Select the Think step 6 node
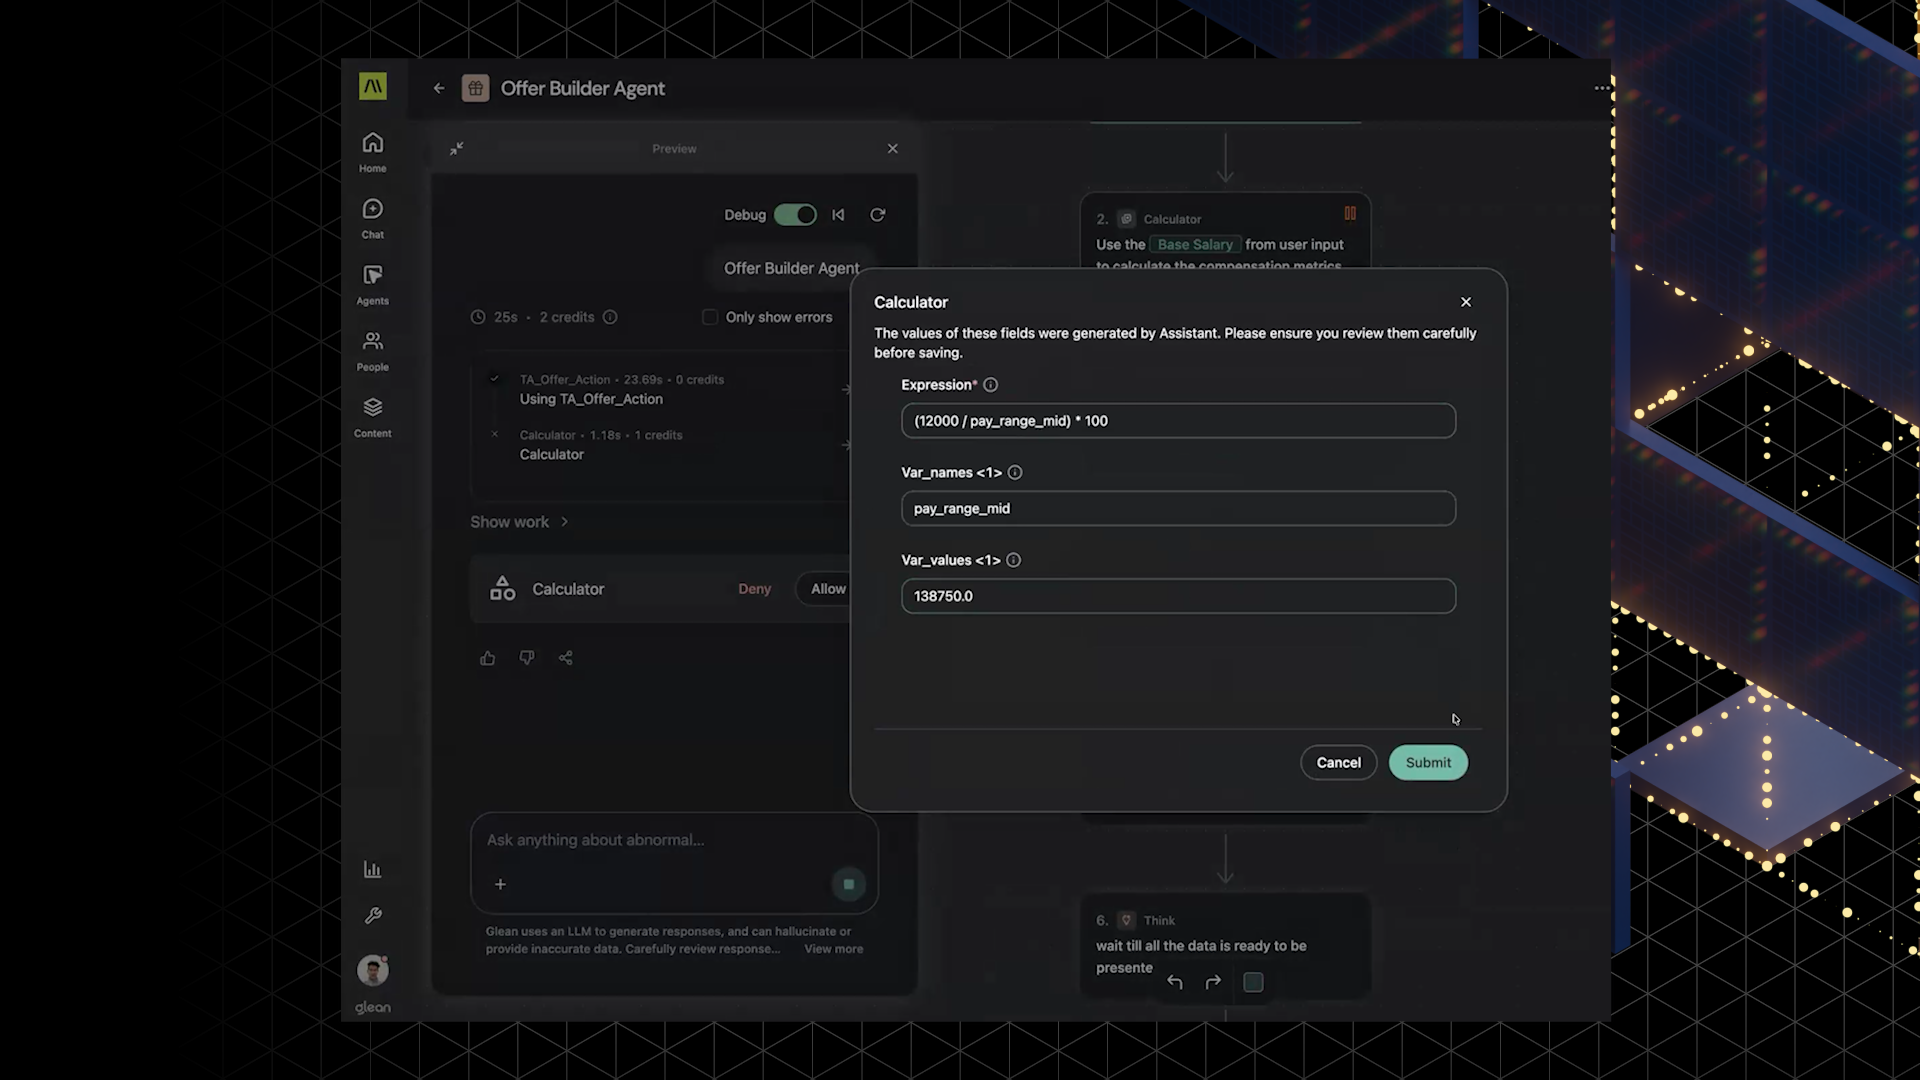 (1225, 944)
